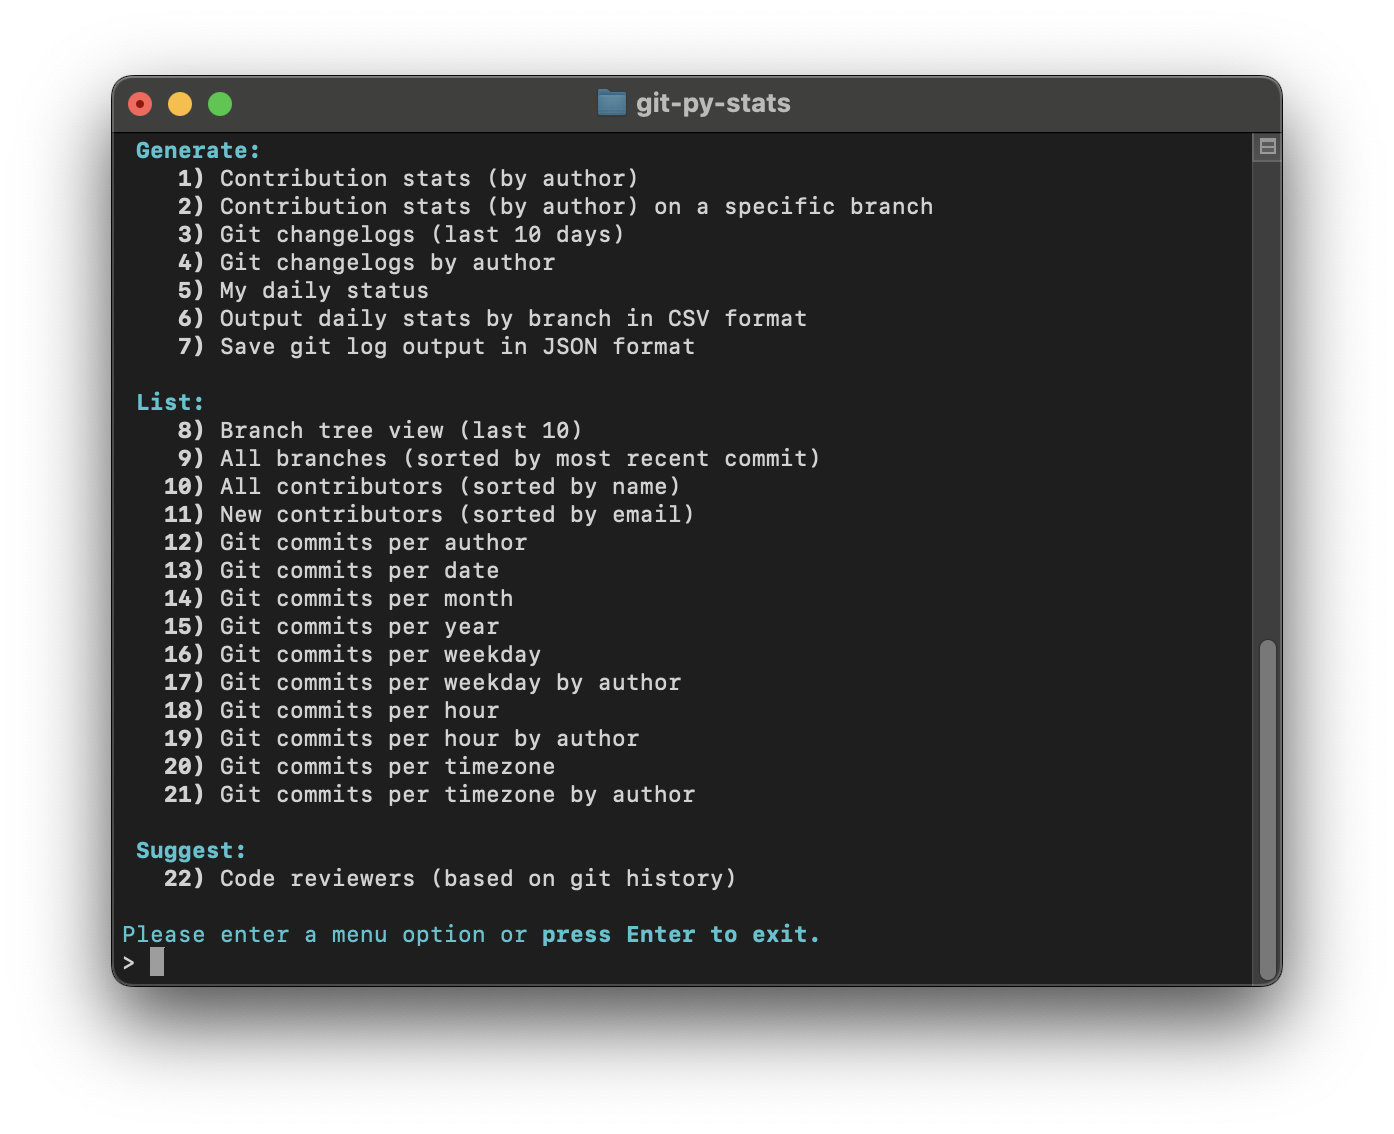Click the bold 'press Enter to exit.' text
The width and height of the screenshot is (1394, 1134).
[681, 934]
